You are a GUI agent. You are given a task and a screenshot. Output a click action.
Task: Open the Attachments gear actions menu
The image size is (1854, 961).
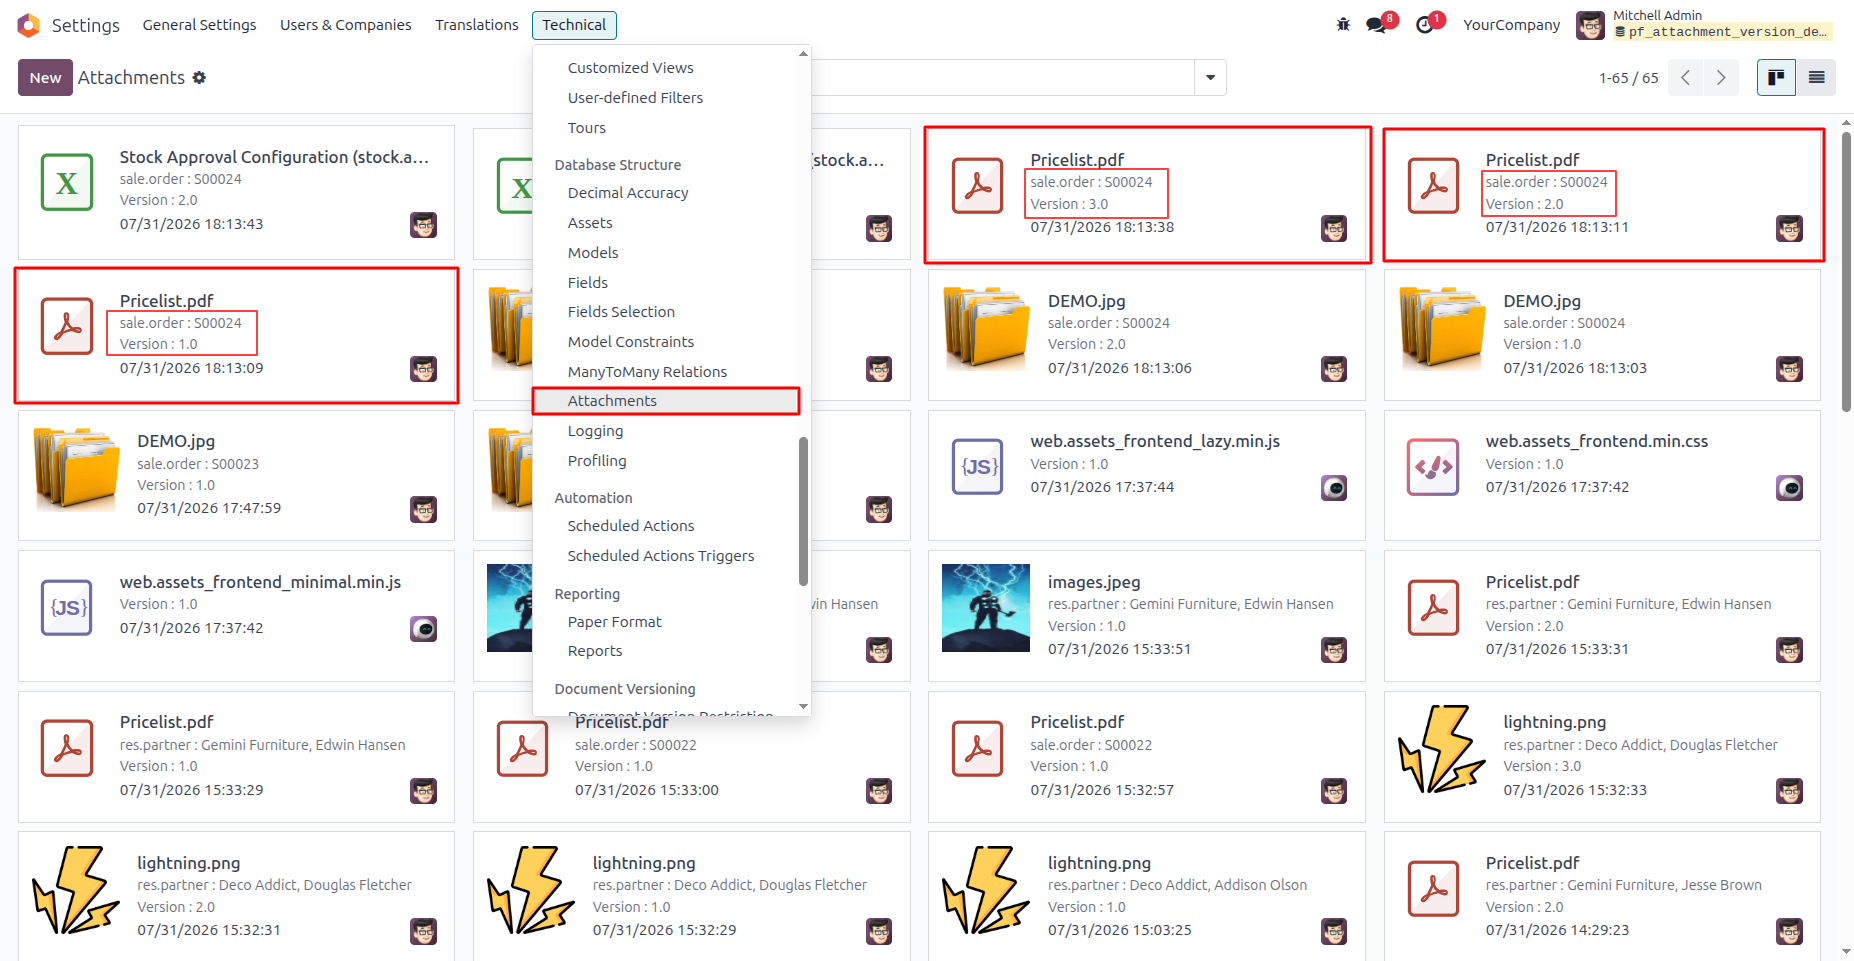click(199, 77)
